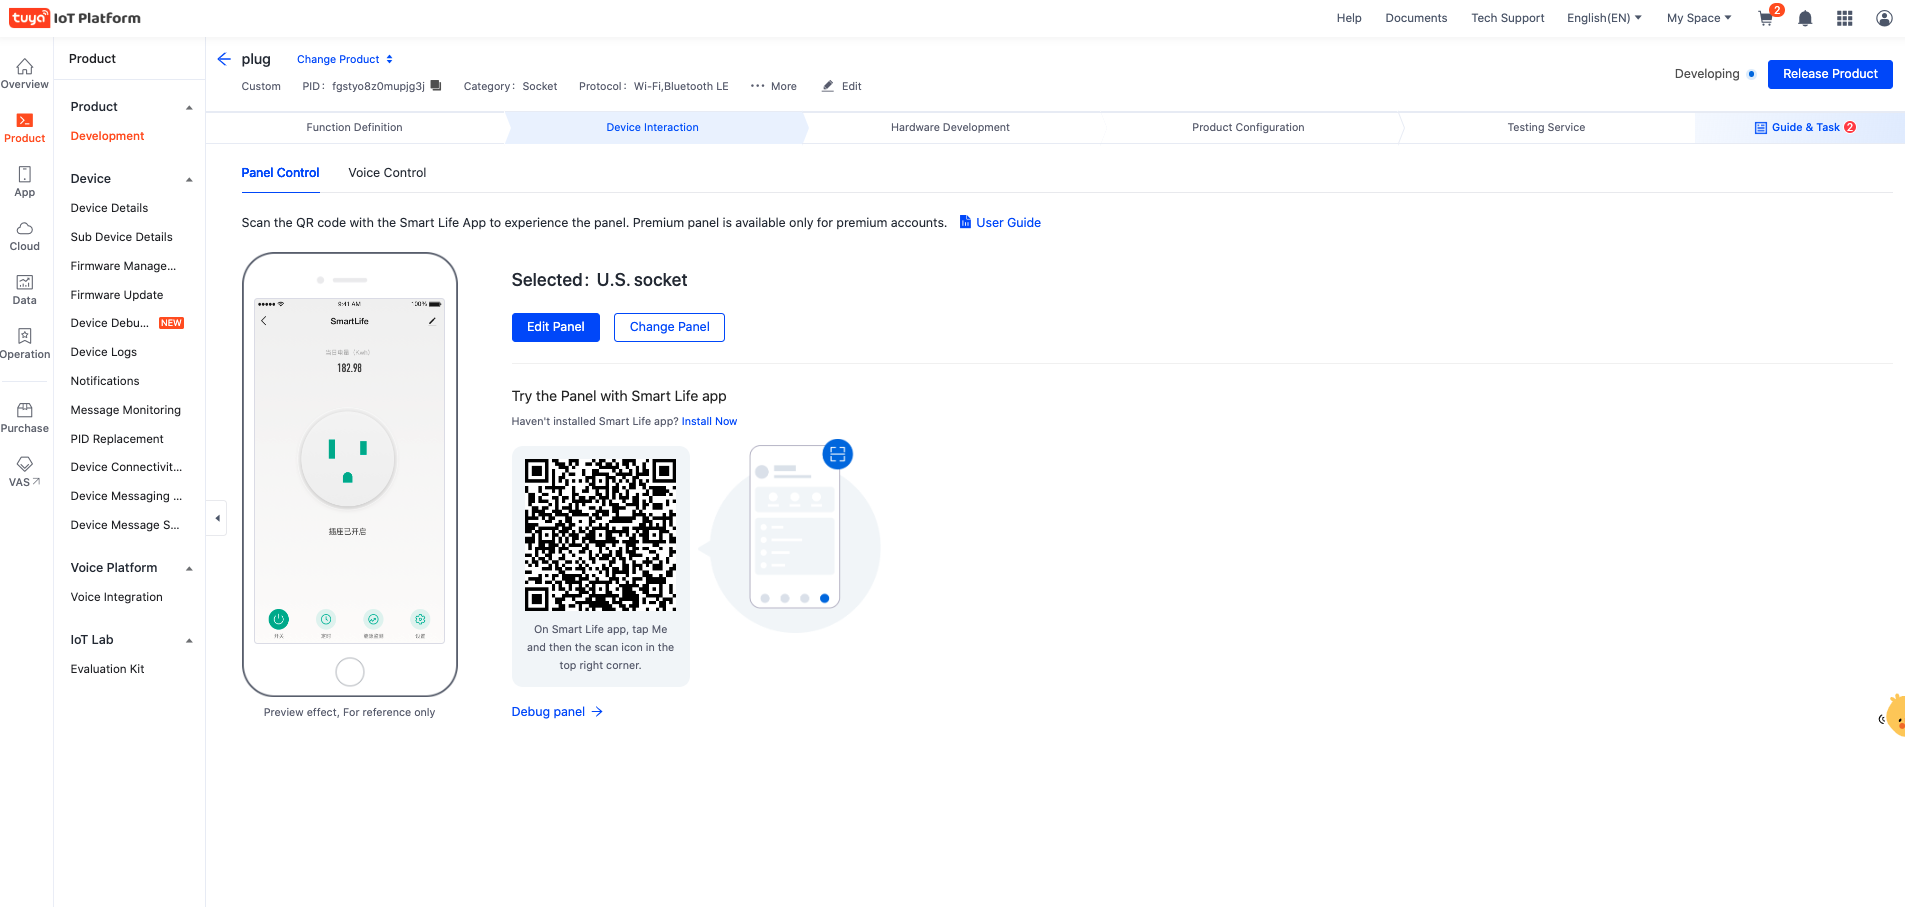The image size is (1905, 907).
Task: Open Firmware Update in the sidebar
Action: click(116, 295)
